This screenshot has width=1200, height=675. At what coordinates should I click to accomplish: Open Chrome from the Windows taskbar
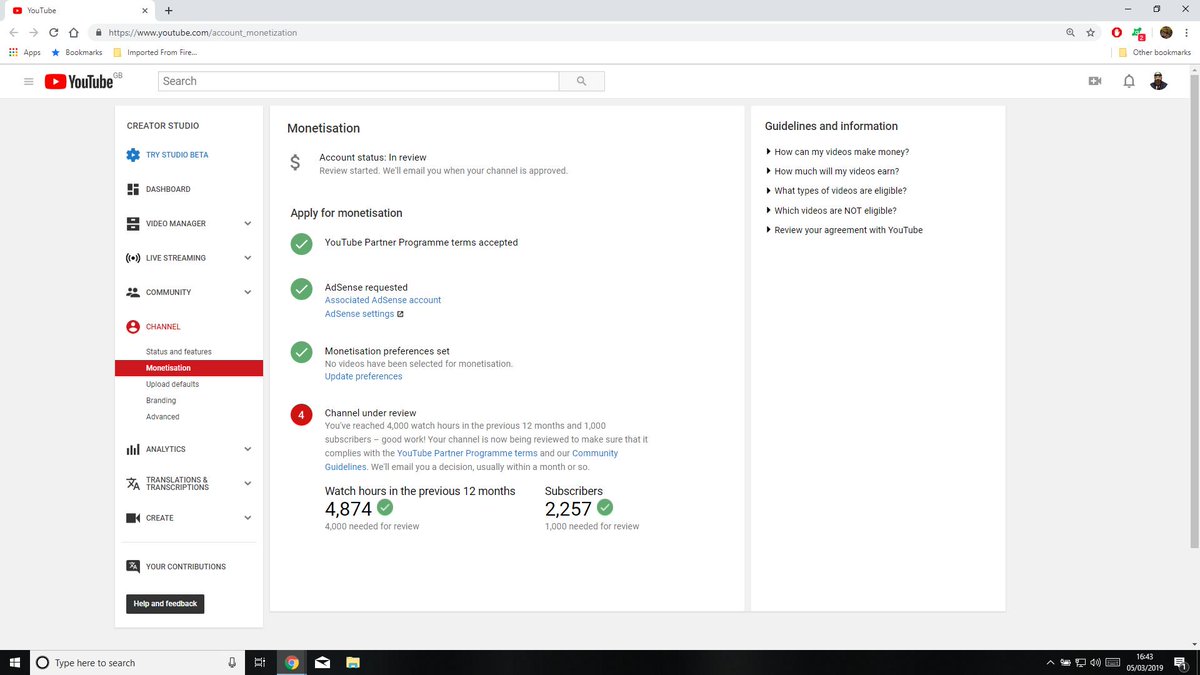(291, 662)
